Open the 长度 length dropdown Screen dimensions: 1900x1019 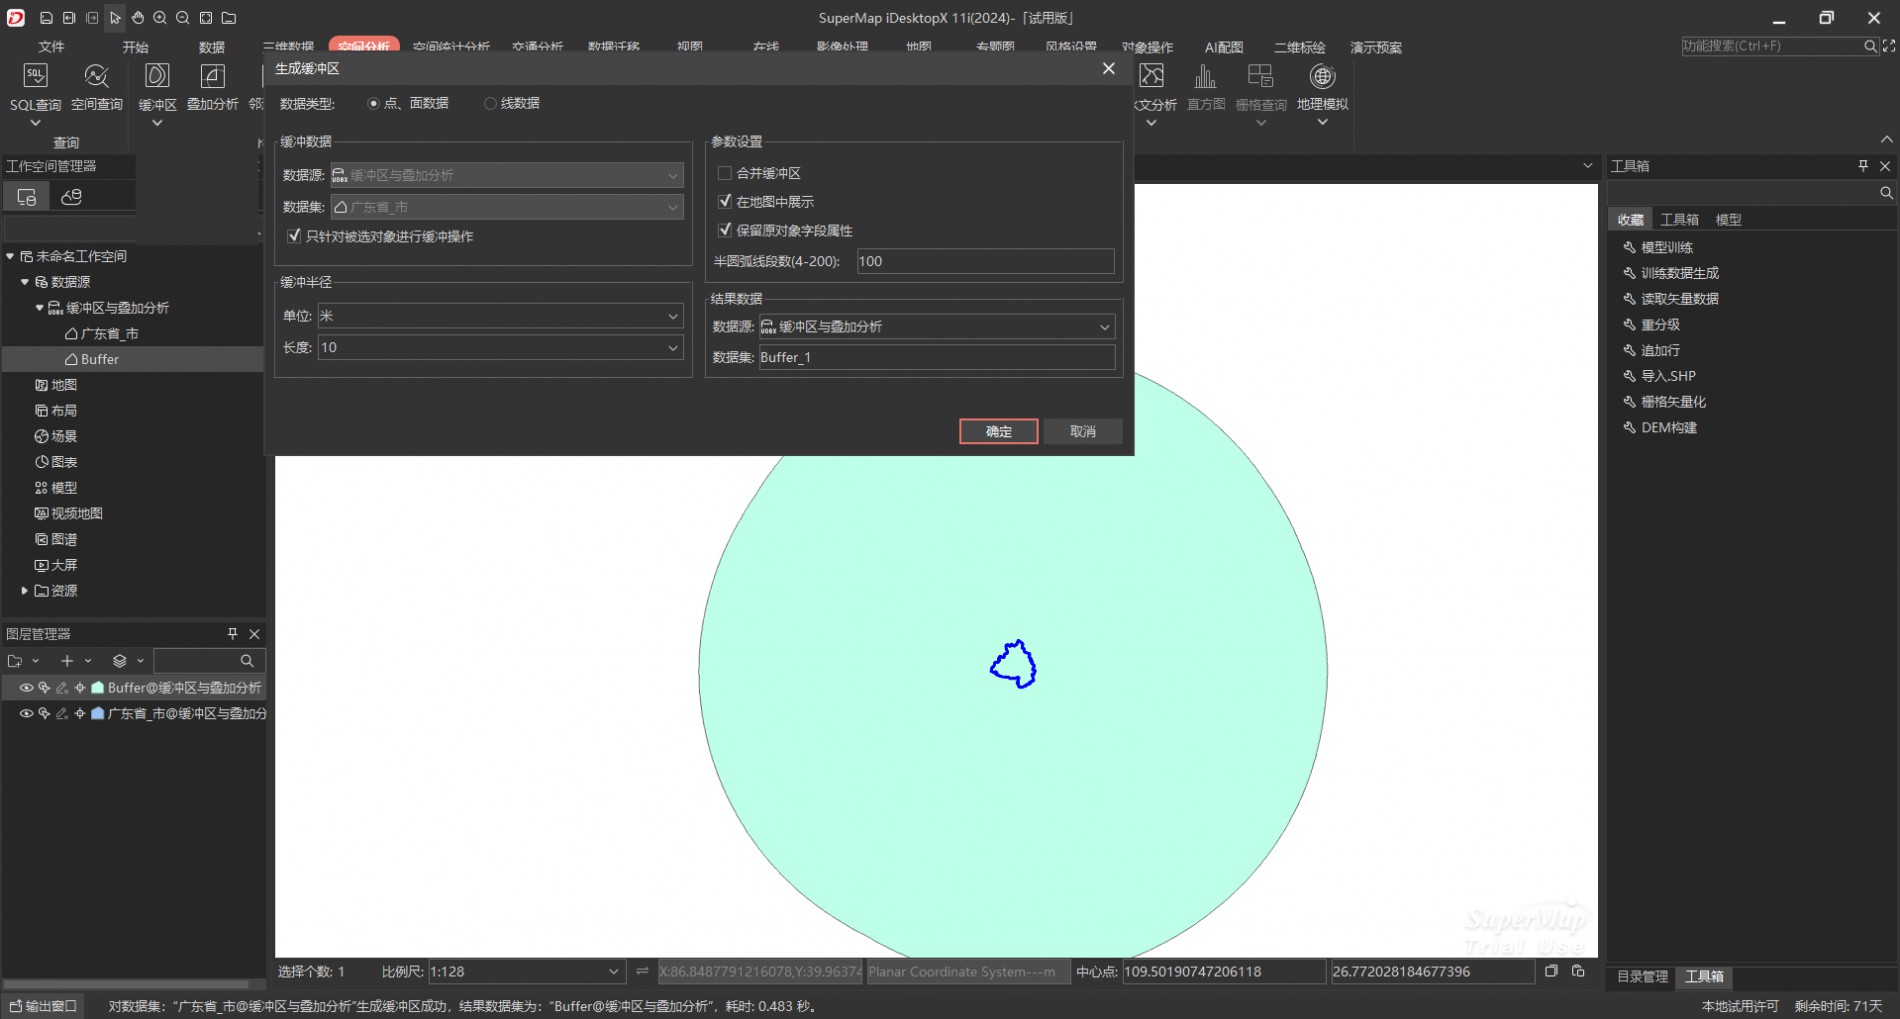pos(673,347)
